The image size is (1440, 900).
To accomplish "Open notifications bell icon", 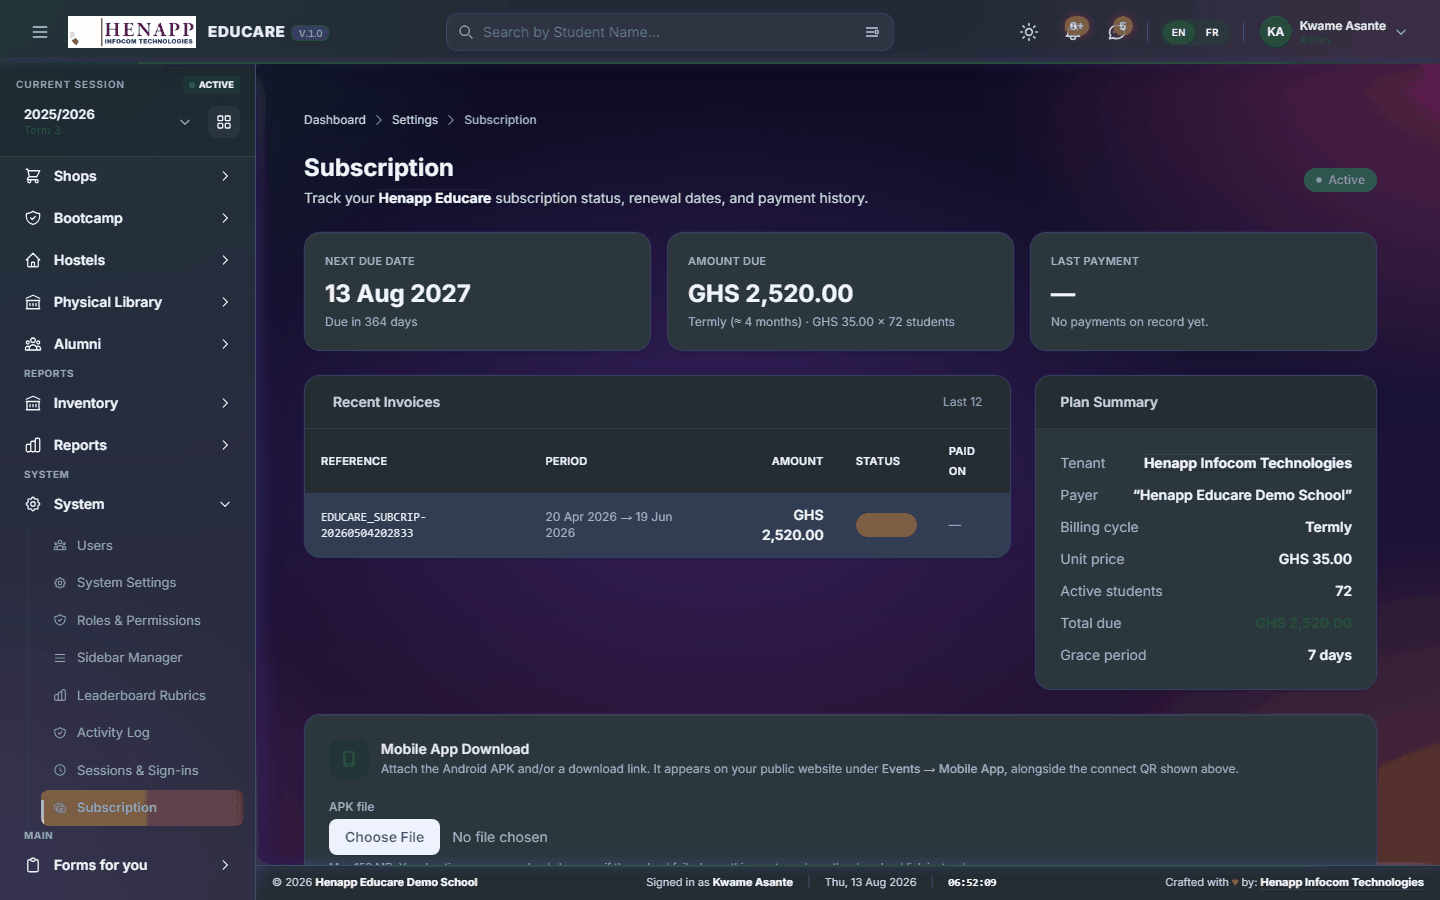I will 1073,32.
